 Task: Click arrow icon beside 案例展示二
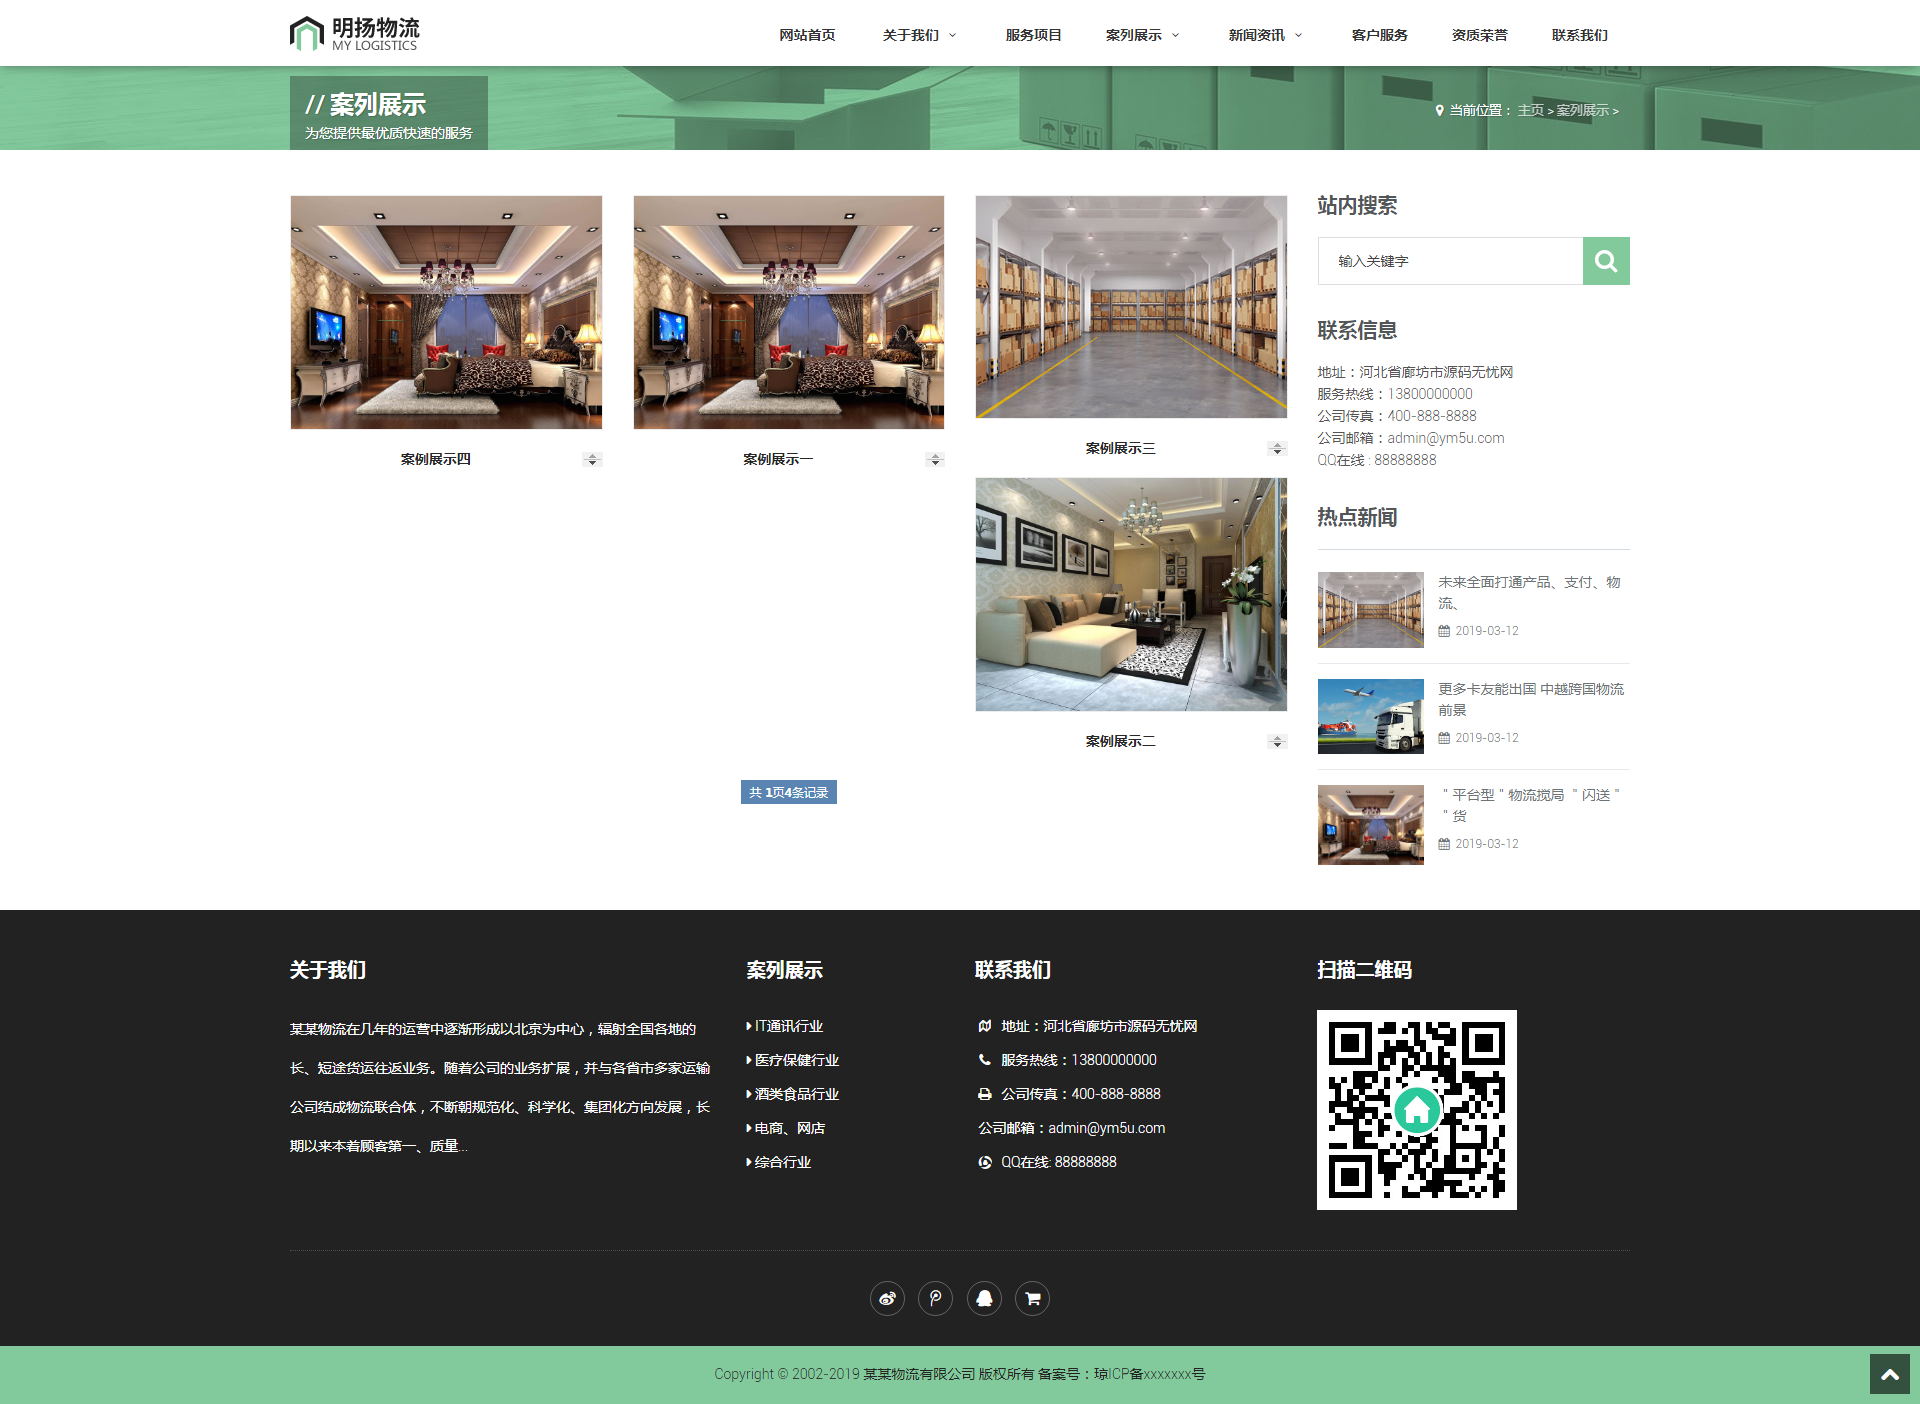(1276, 742)
